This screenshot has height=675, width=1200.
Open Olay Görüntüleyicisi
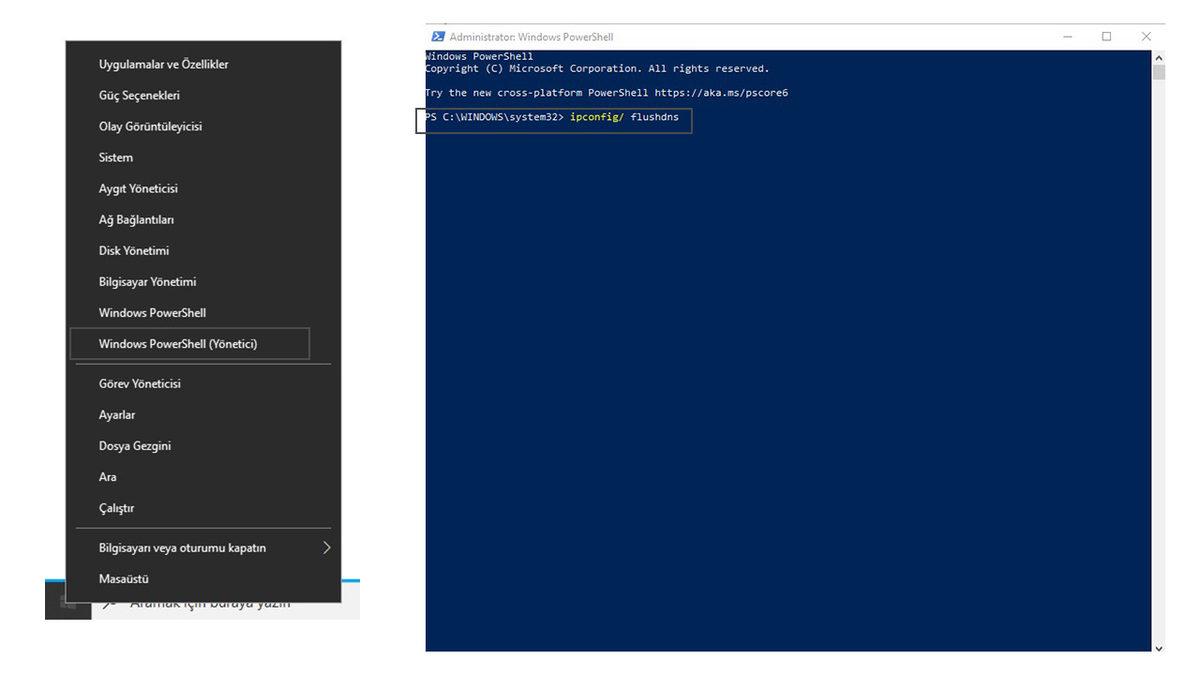[150, 127]
